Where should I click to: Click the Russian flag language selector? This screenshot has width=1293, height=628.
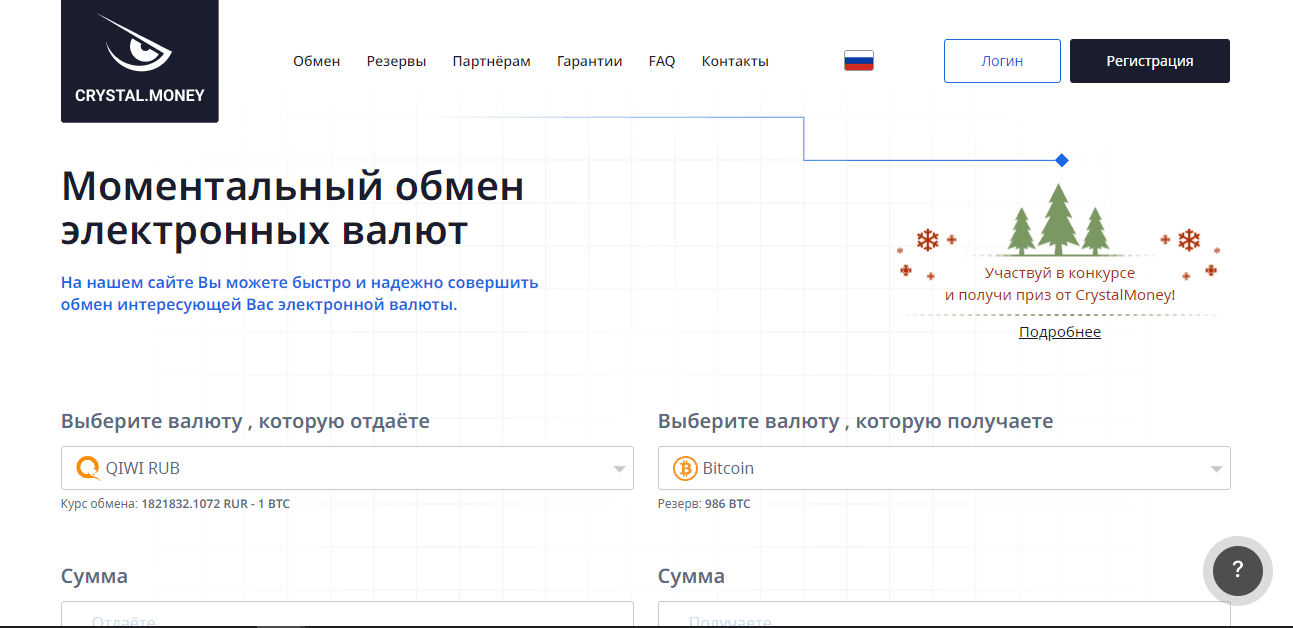click(858, 60)
